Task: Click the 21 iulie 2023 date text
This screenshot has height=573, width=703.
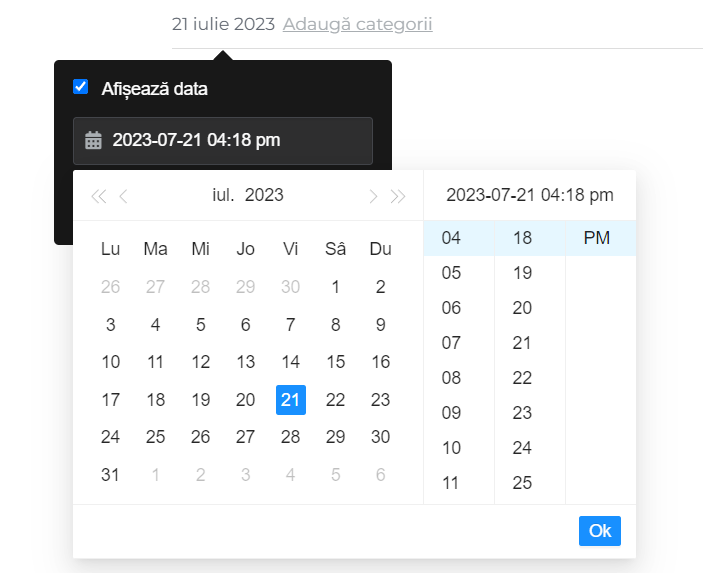Action: pyautogui.click(x=223, y=24)
